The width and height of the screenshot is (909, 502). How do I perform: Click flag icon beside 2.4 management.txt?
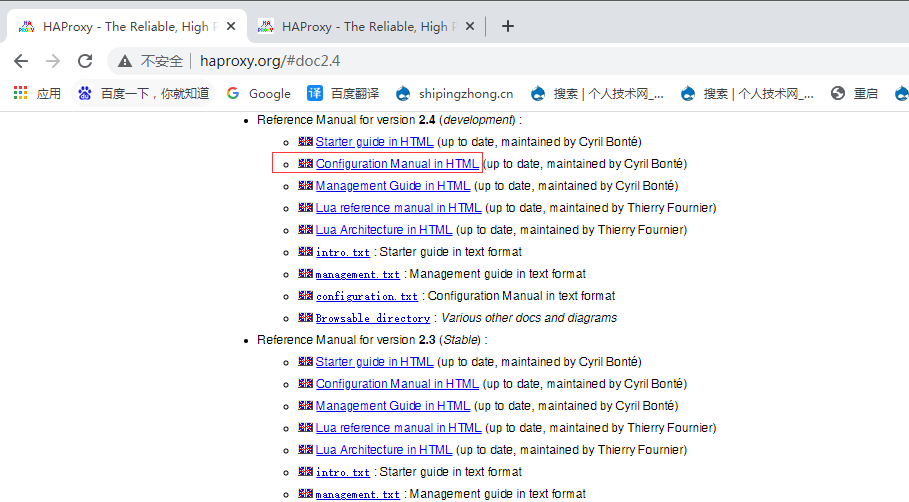[306, 273]
